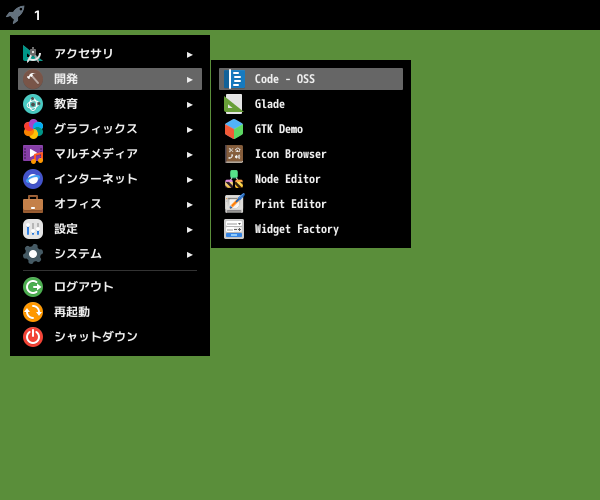Open the Widget Factory icon
This screenshot has width=600, height=500.
tap(234, 229)
